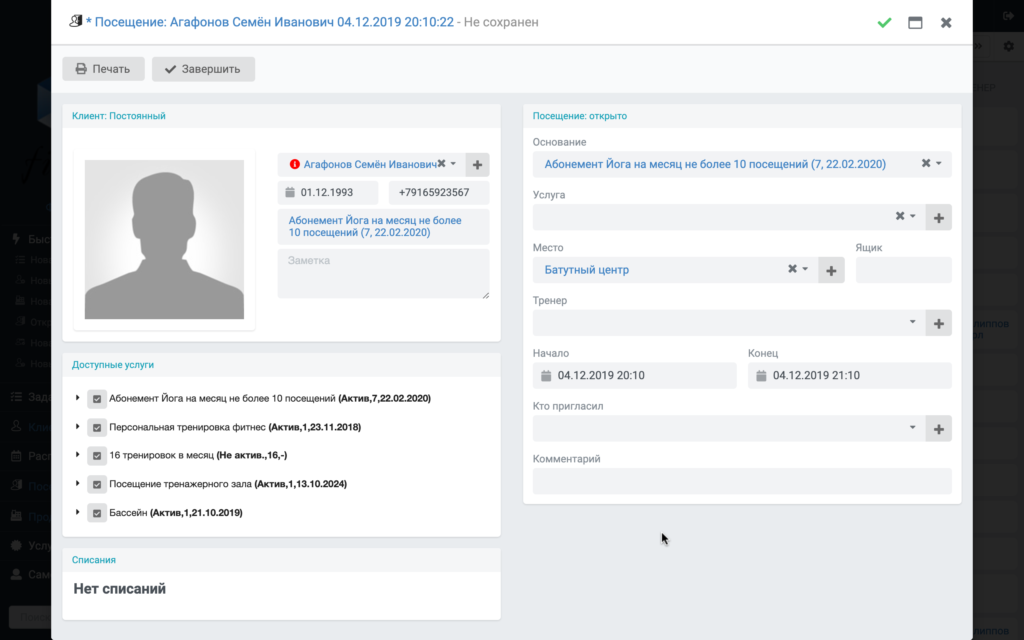Add a new Тренер with plus icon

(938, 323)
